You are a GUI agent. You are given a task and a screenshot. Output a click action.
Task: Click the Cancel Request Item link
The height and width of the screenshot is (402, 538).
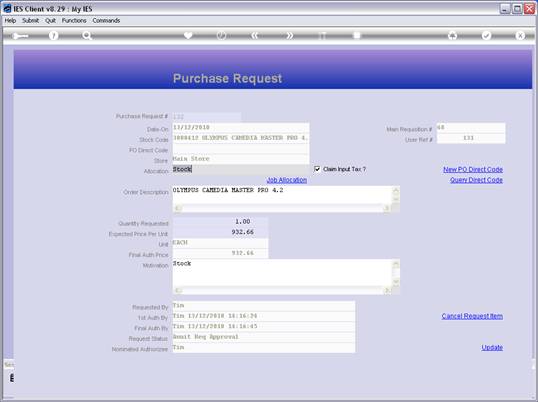[472, 316]
